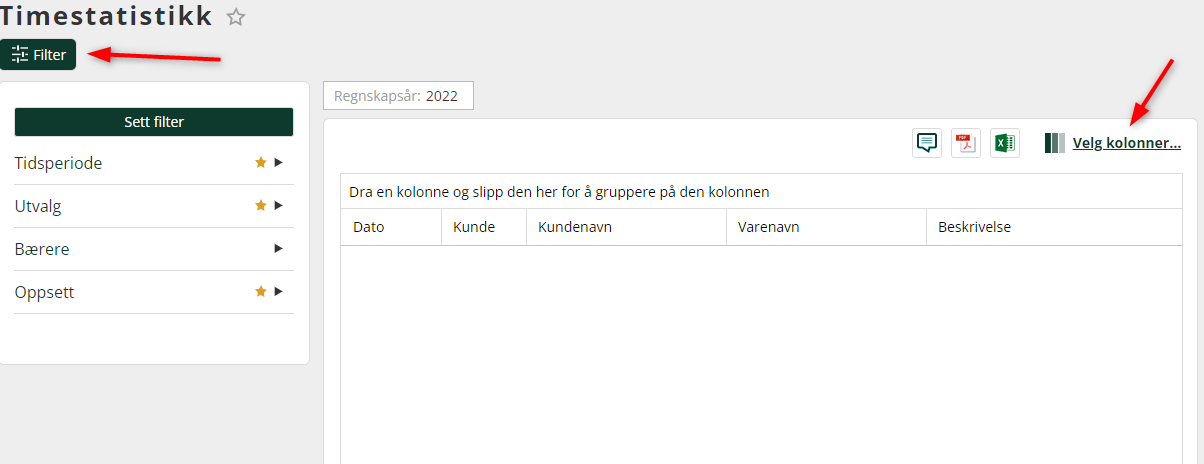Expand the Utvalg filter section arrow
This screenshot has width=1204, height=464.
279,205
